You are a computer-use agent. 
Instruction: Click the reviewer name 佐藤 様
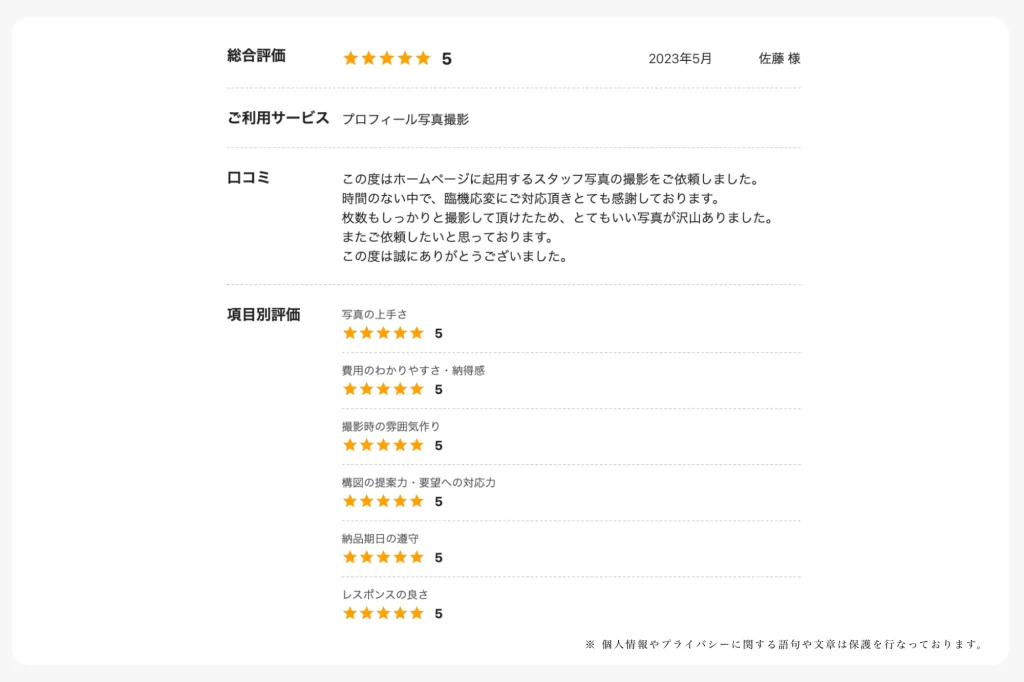tap(779, 59)
